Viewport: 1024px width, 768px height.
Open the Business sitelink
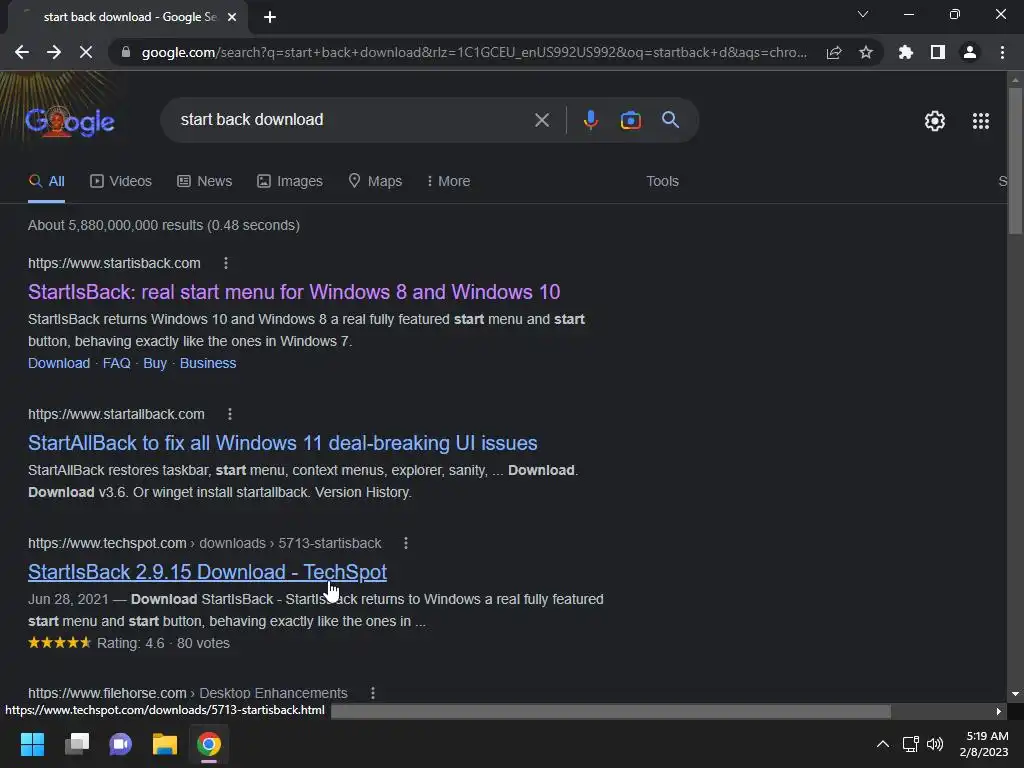pyautogui.click(x=208, y=363)
